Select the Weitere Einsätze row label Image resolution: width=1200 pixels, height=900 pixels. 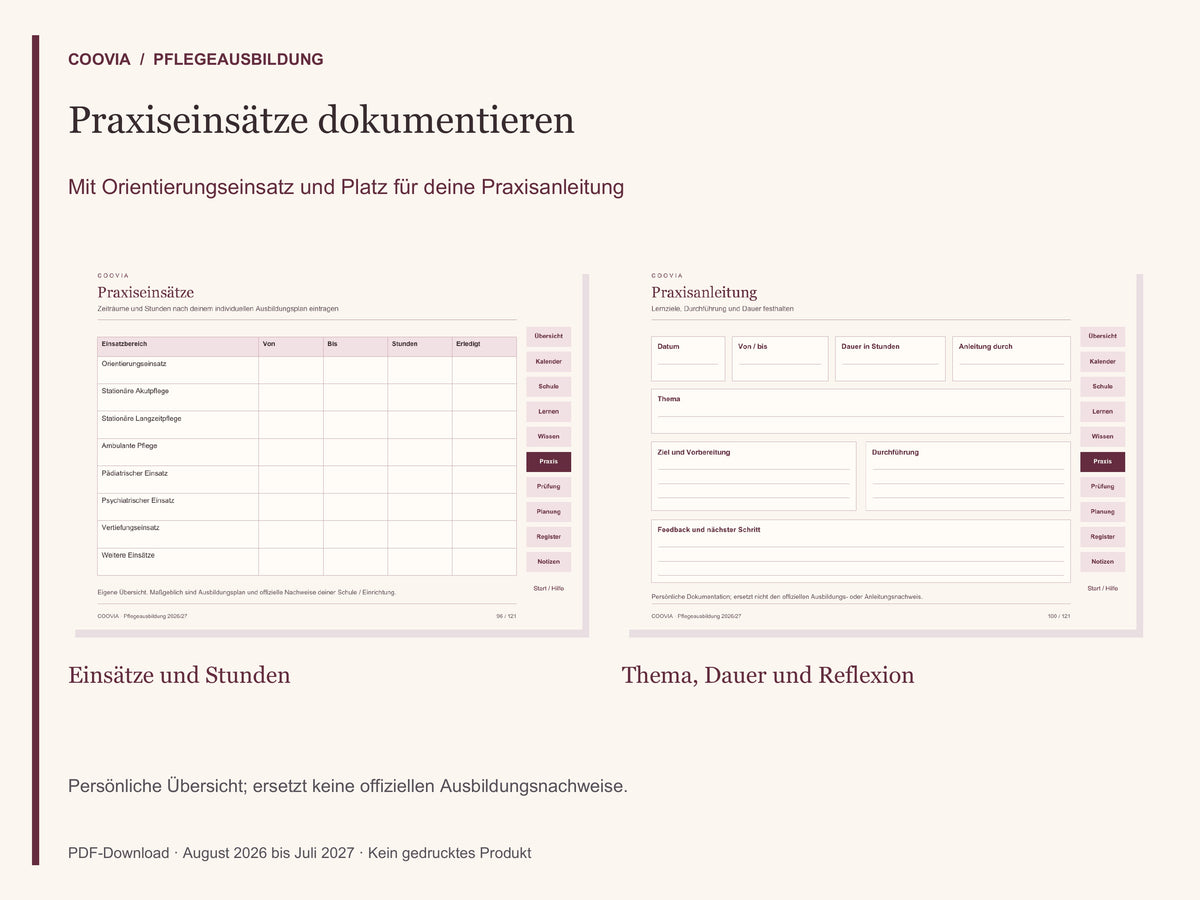(128, 555)
